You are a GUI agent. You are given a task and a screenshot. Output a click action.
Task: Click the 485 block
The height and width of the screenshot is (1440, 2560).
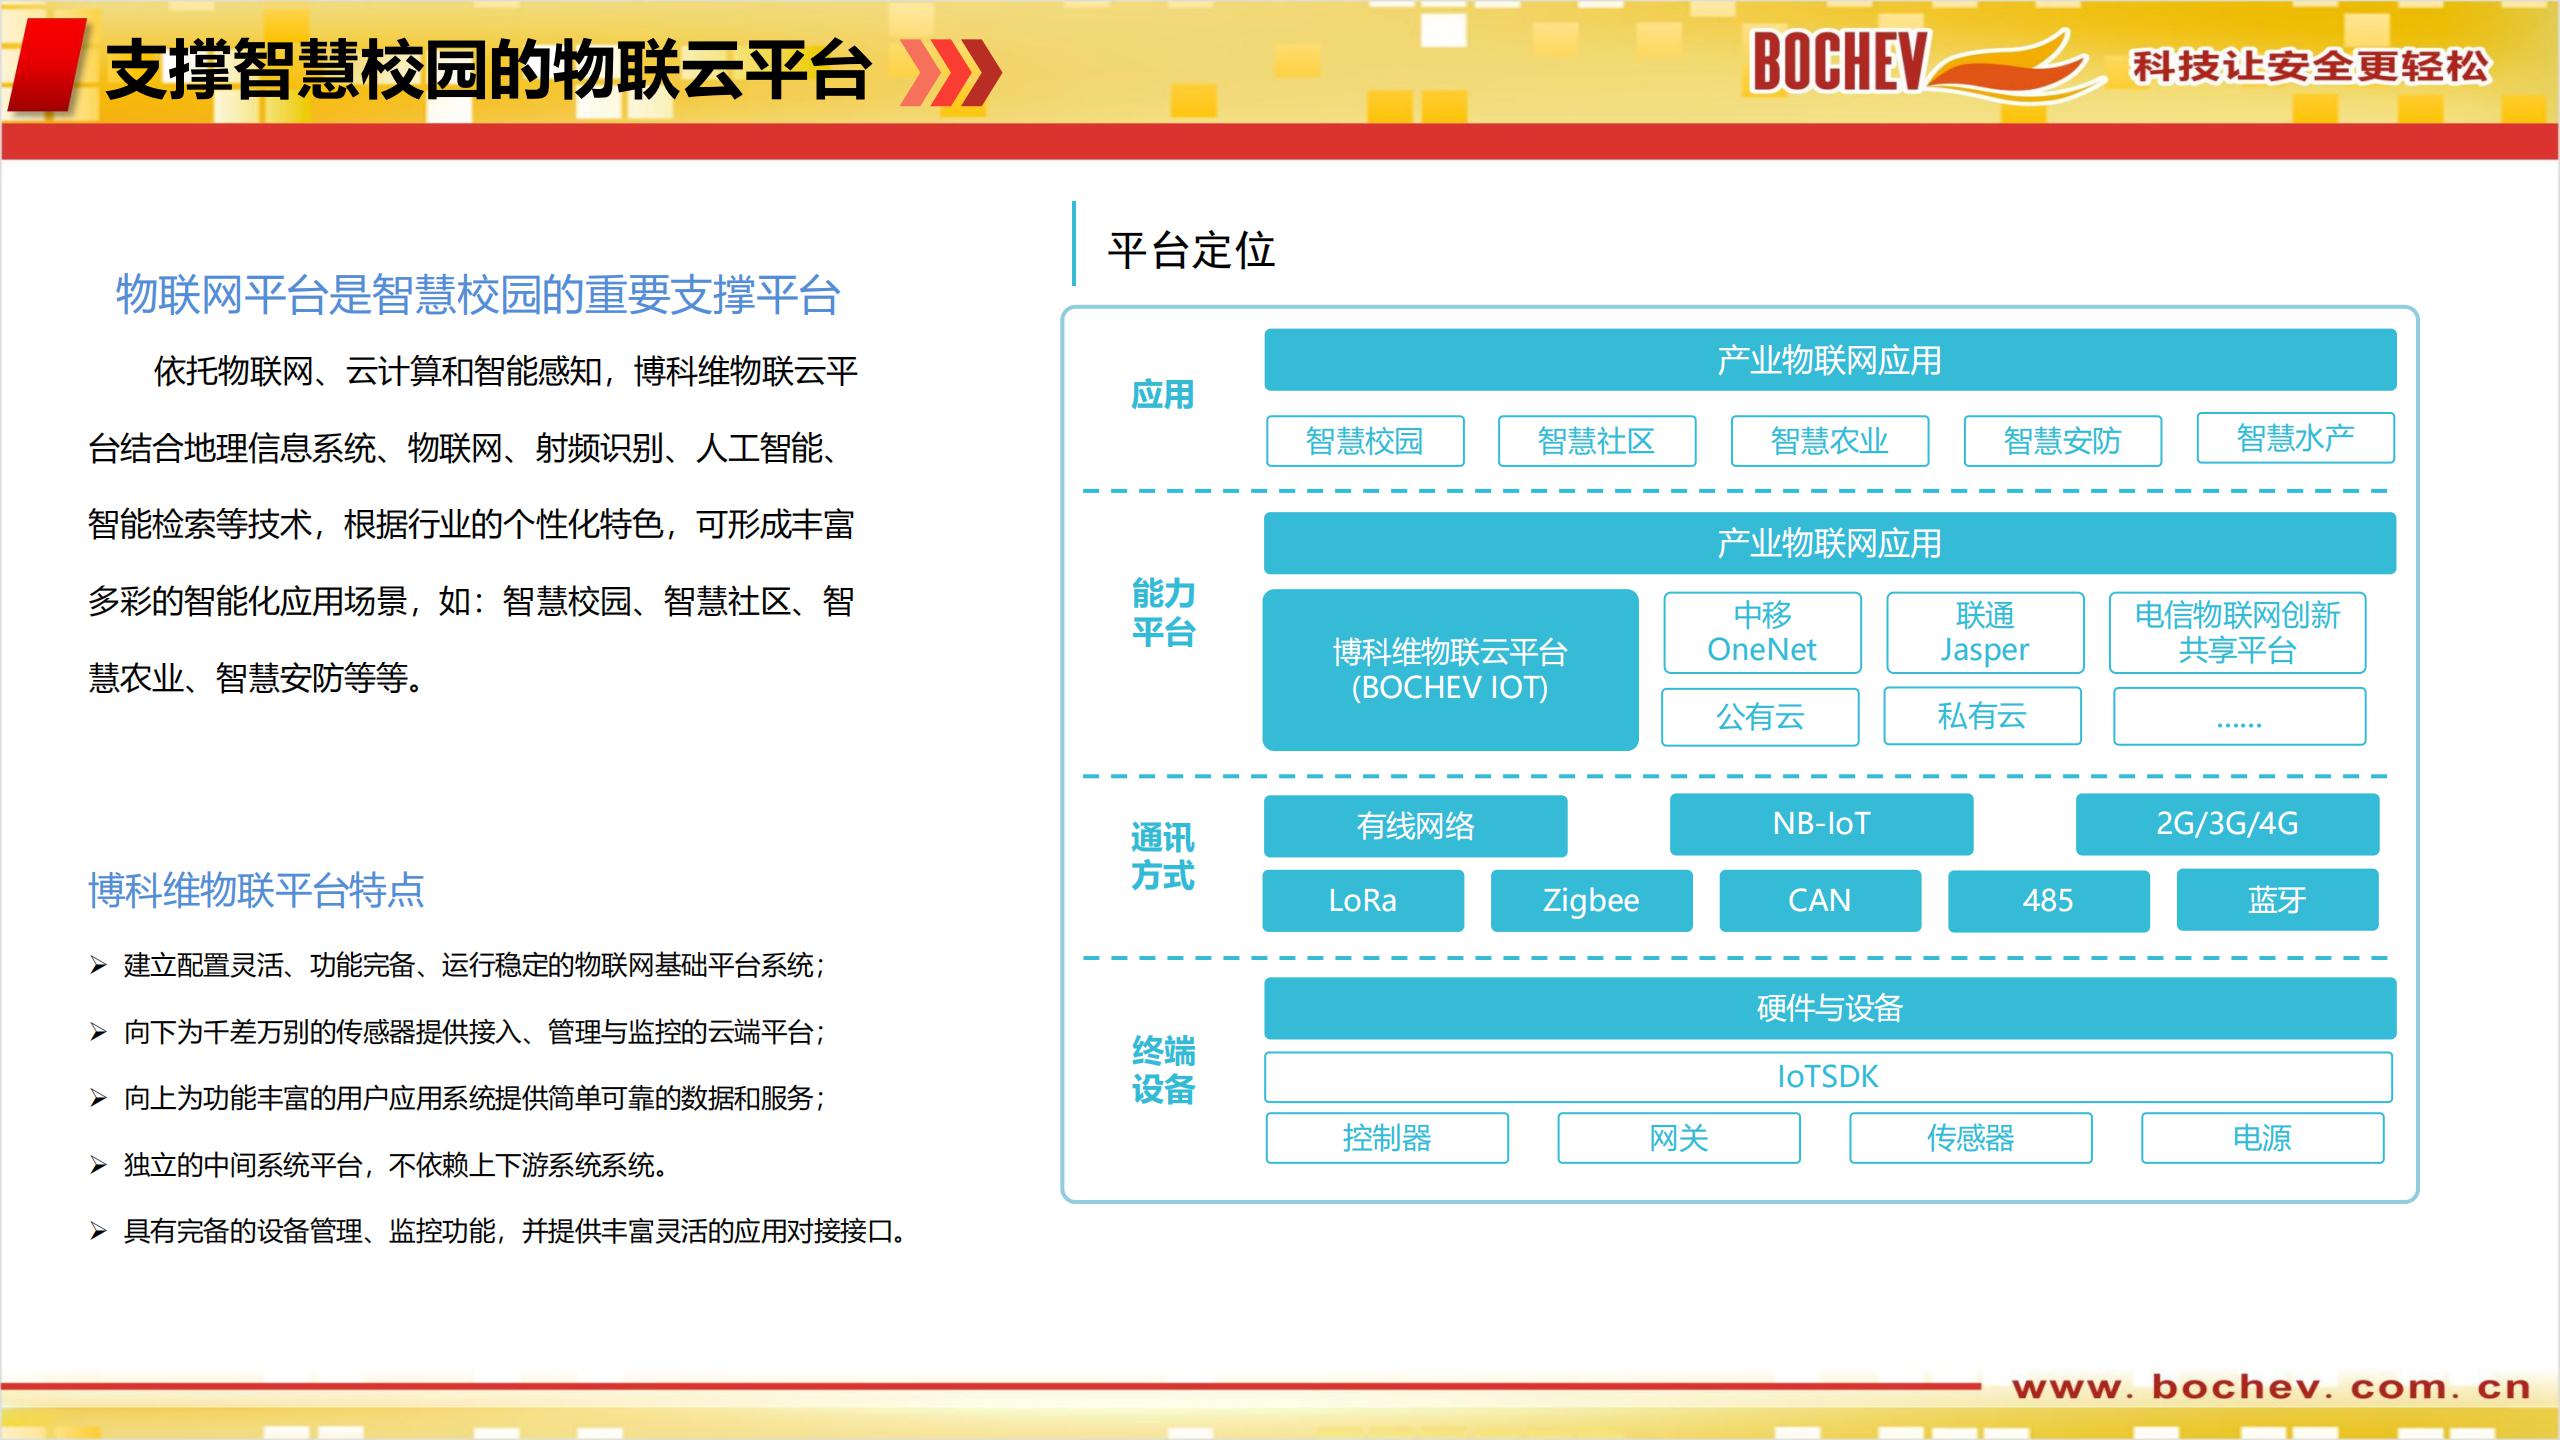(x=2048, y=901)
